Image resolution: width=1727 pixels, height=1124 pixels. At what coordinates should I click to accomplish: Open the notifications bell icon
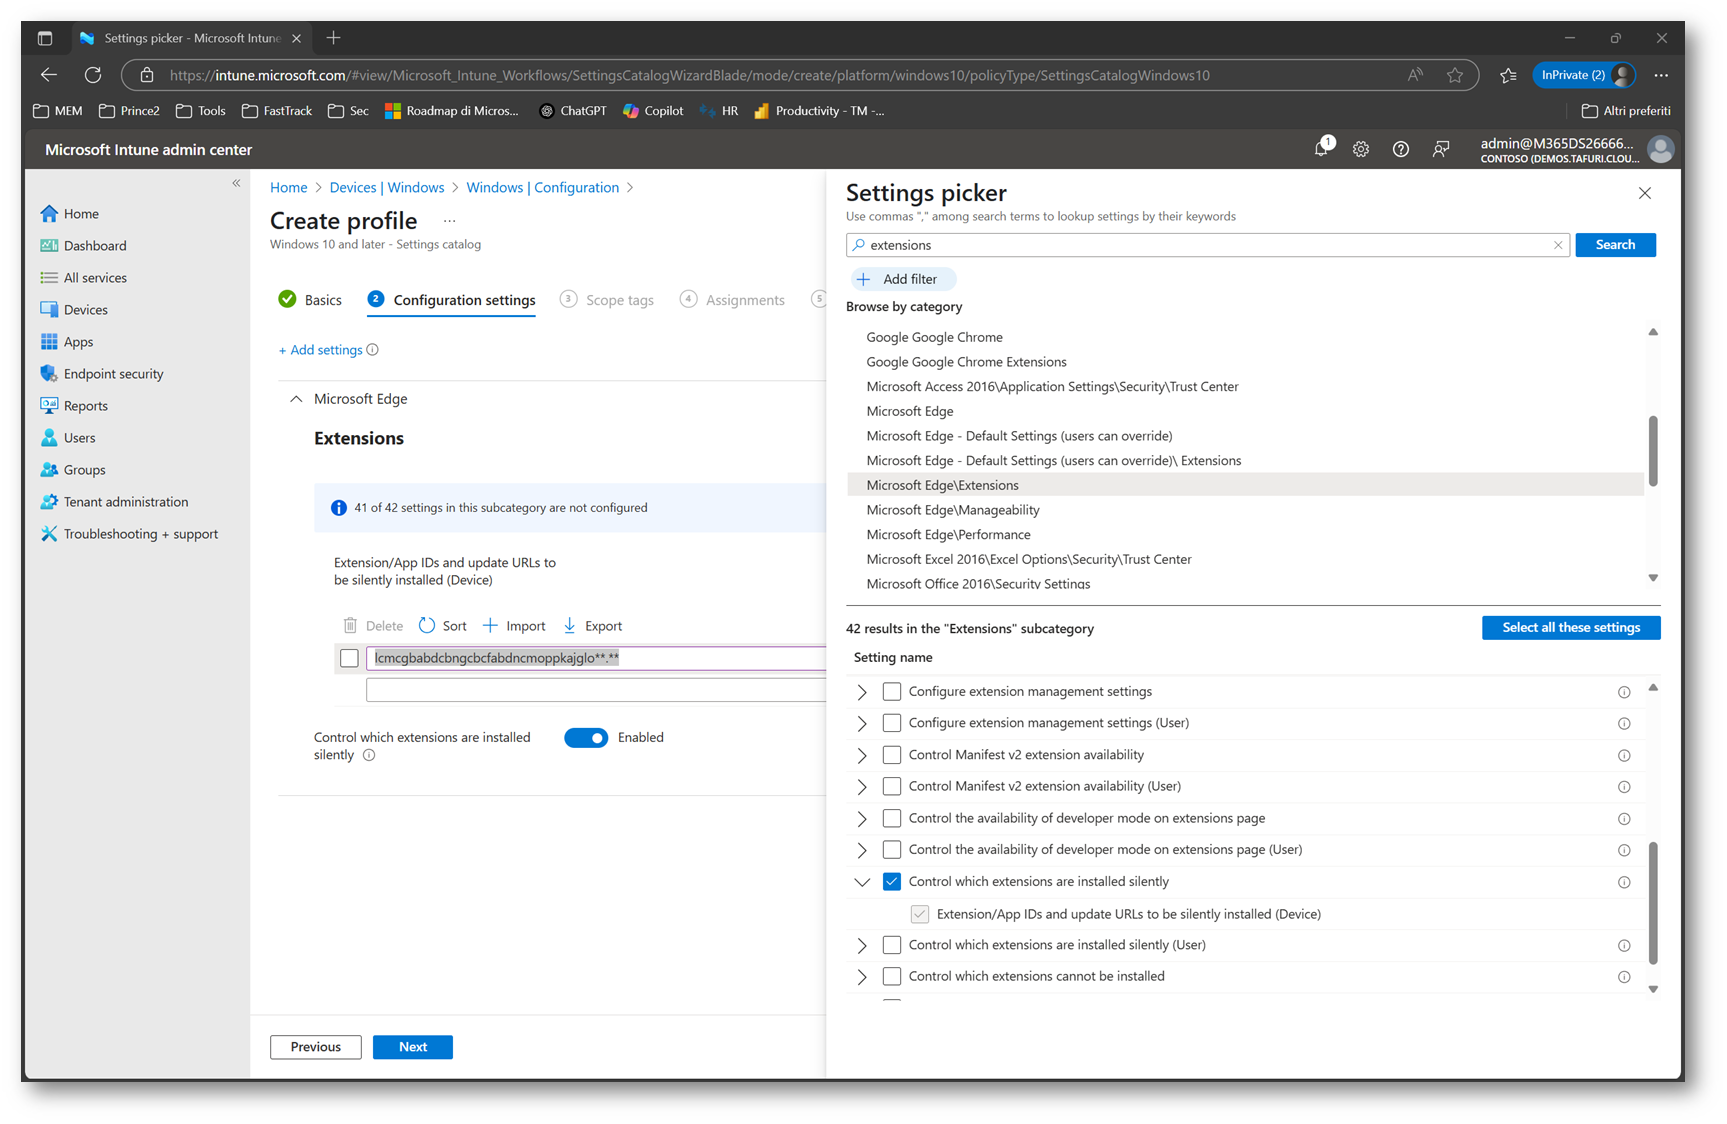(1322, 148)
